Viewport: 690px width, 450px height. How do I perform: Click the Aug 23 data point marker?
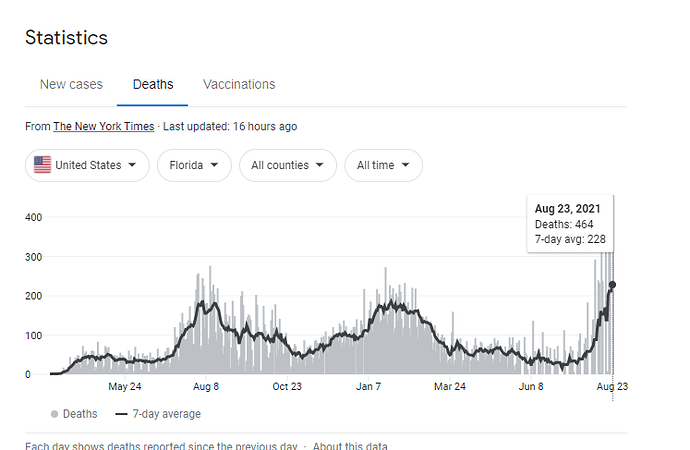[x=612, y=285]
